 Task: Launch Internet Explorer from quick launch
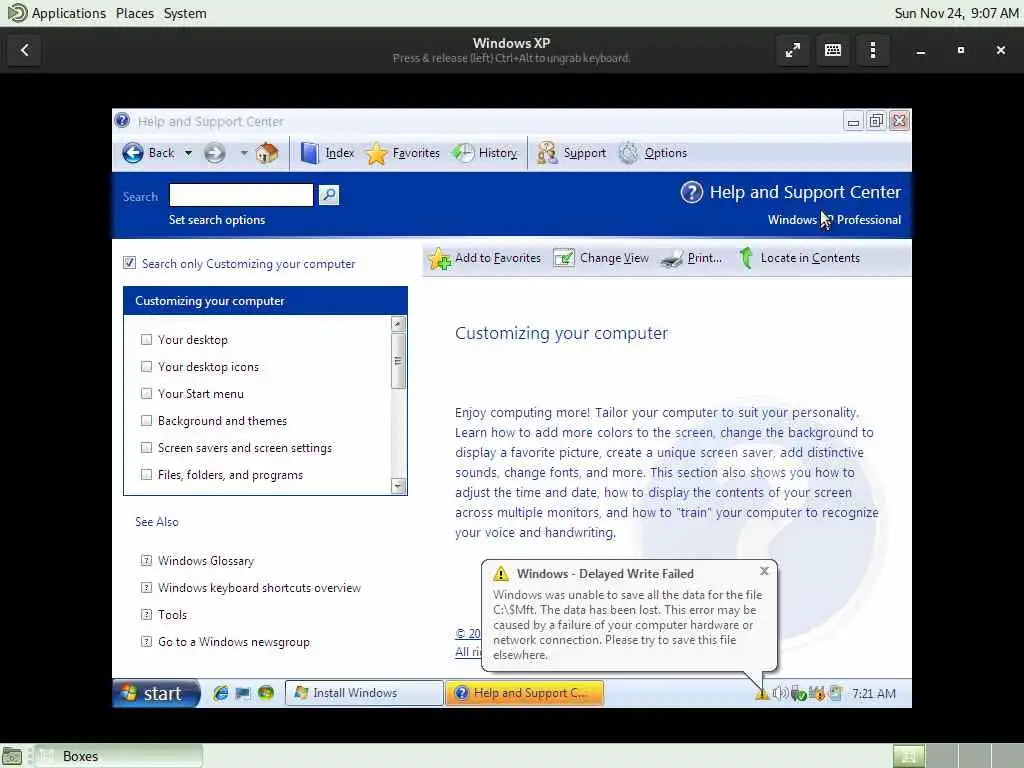(221, 694)
